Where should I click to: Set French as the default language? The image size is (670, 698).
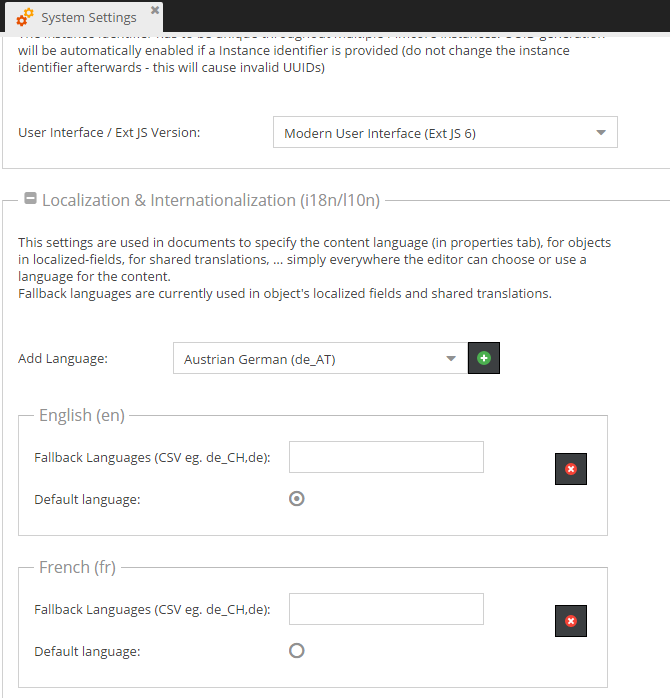pos(296,651)
